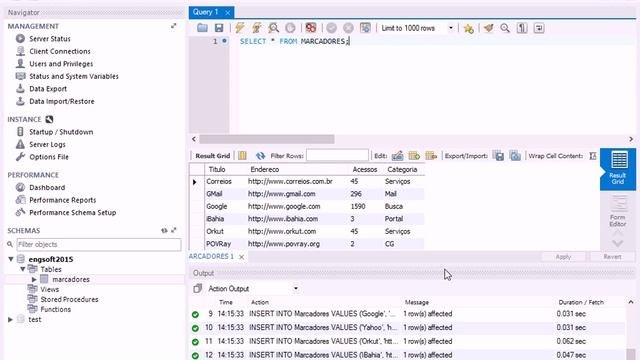Select the Stored Procedures tree item
The height and width of the screenshot is (360, 640).
click(69, 300)
